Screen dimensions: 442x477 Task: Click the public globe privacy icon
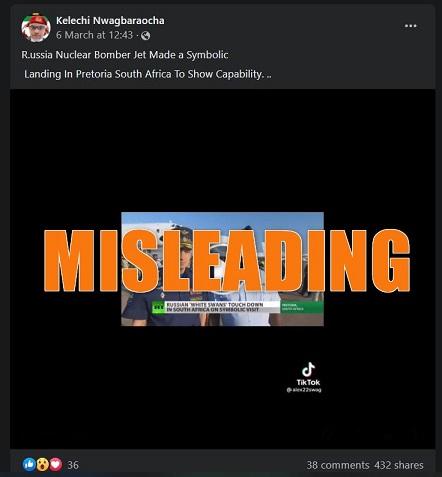[x=146, y=35]
